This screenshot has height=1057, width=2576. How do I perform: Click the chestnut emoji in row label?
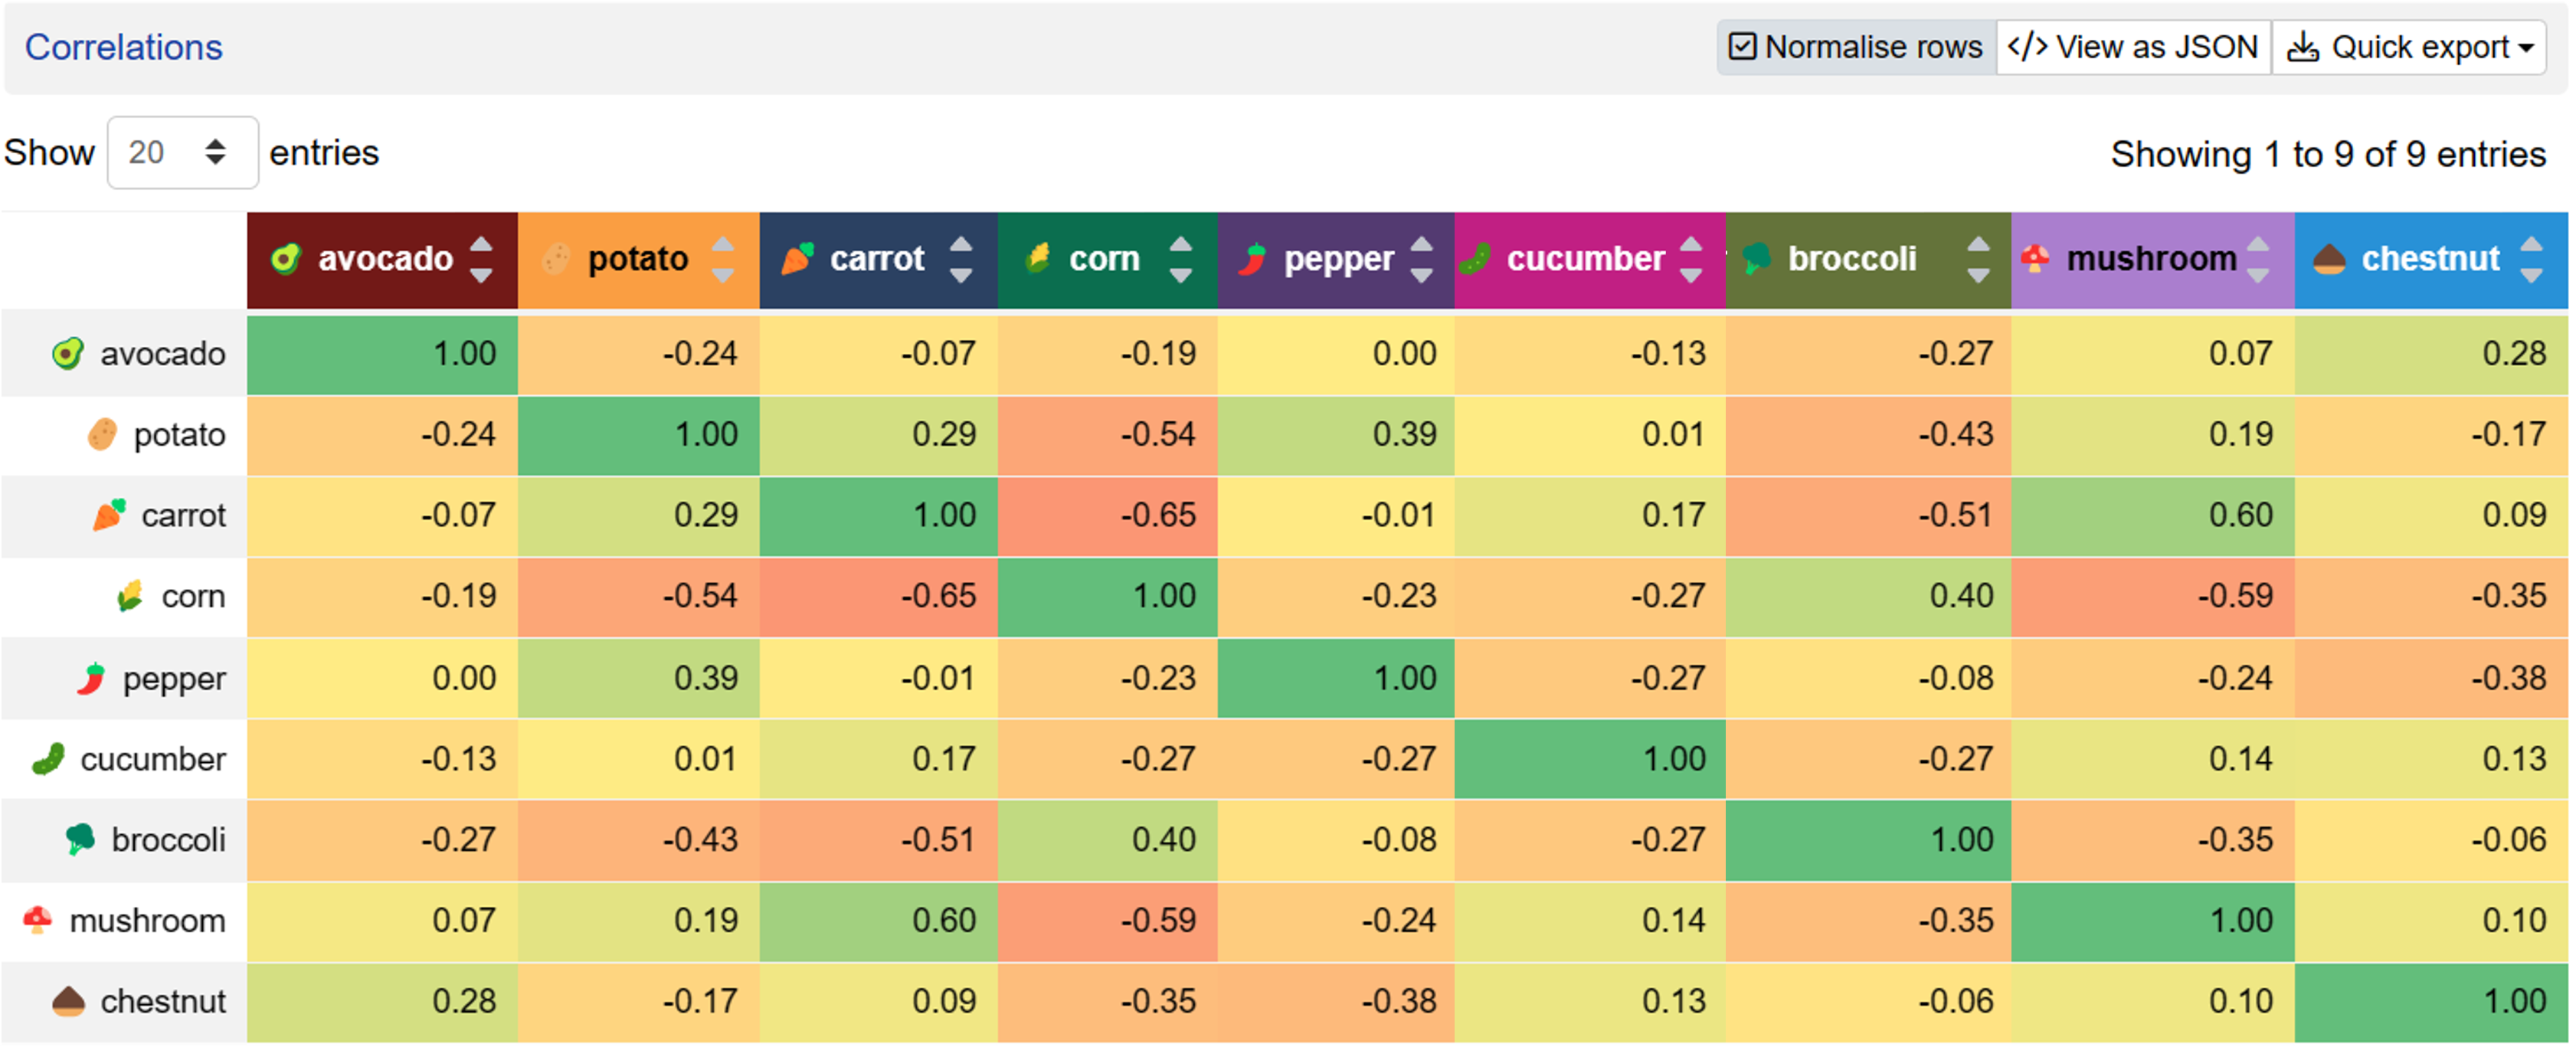pos(68,1002)
